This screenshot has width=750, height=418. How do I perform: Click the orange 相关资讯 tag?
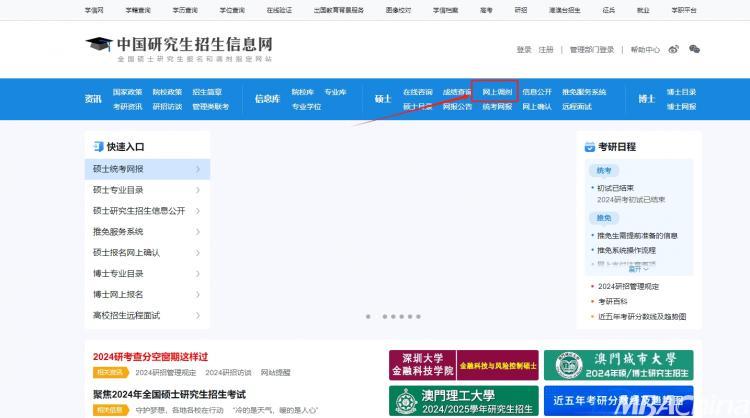tap(110, 372)
